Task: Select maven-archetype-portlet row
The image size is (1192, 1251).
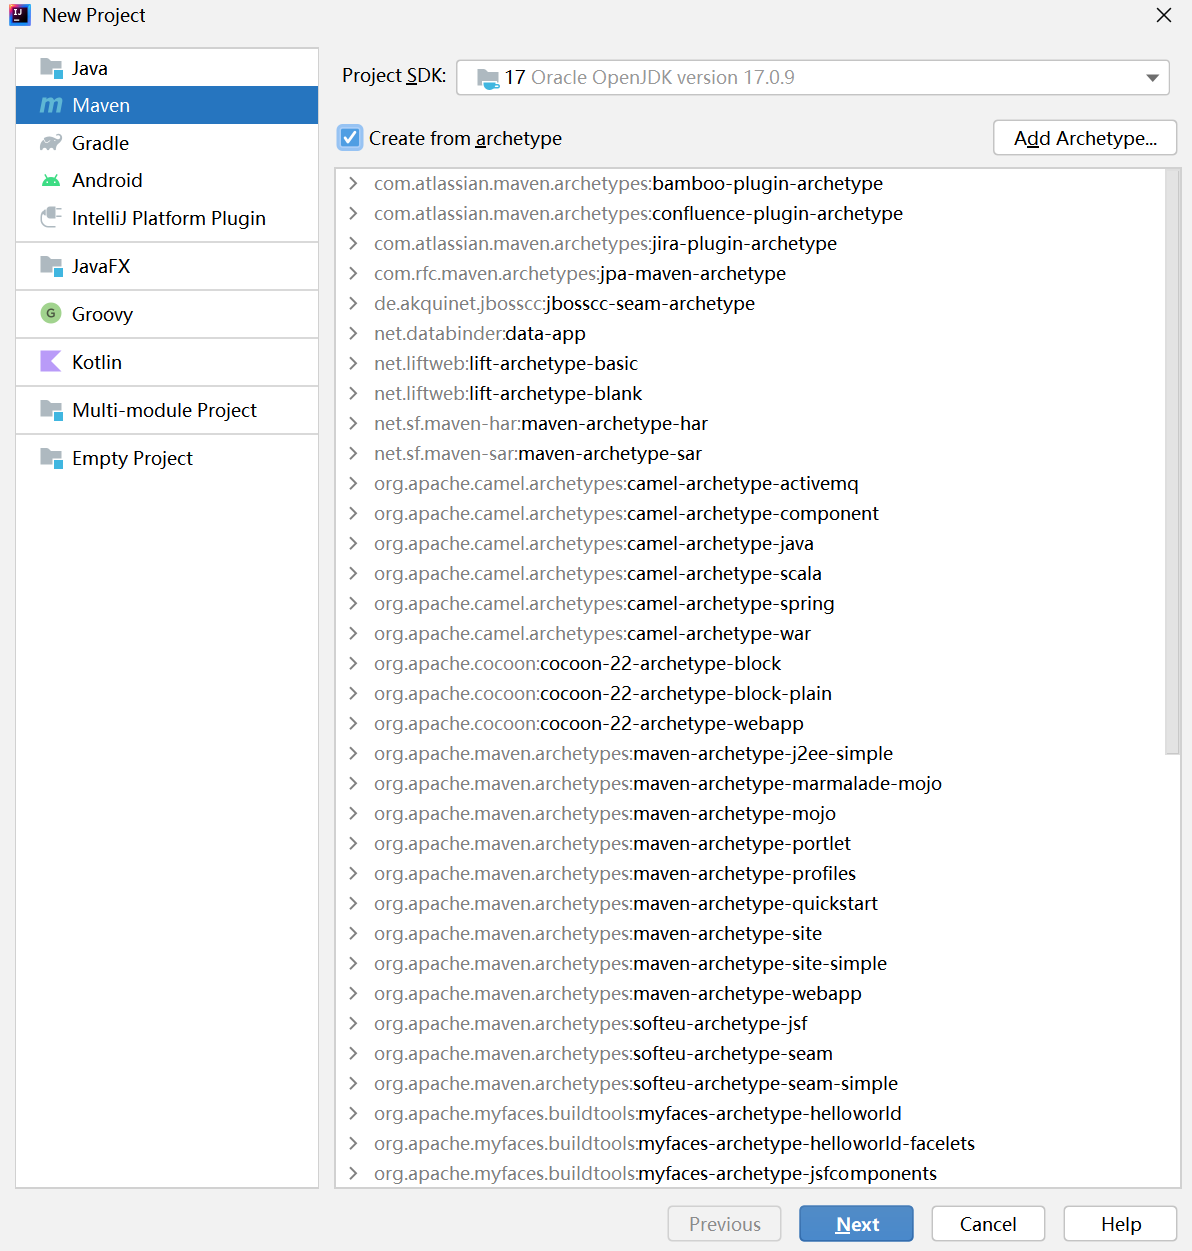Action: coord(750,843)
